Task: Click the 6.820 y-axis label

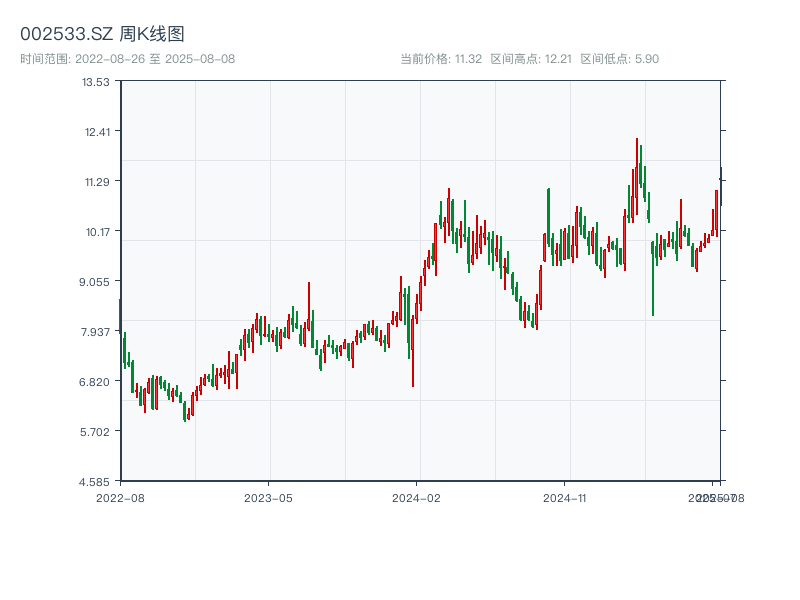Action: (94, 382)
